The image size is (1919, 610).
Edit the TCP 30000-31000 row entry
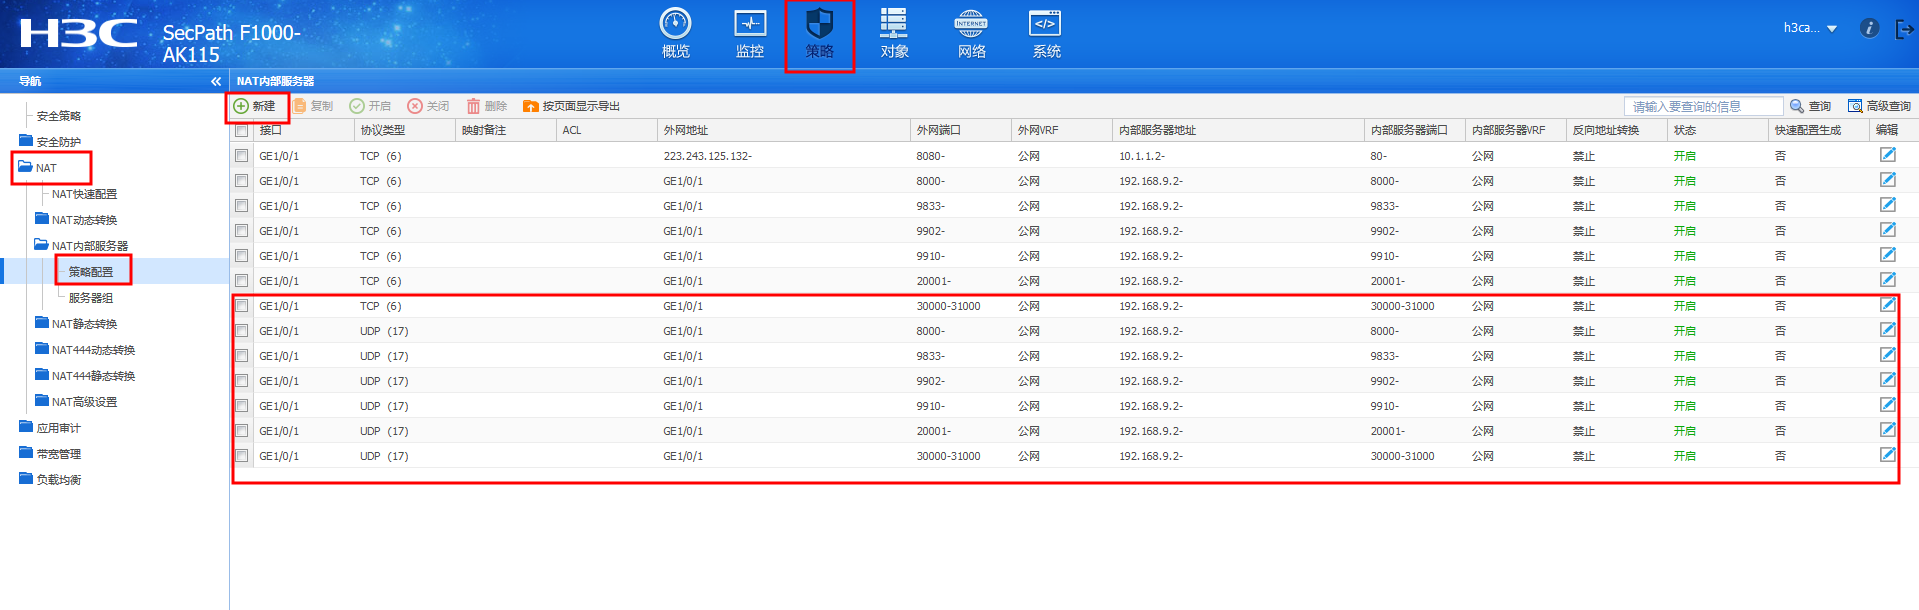1887,305
